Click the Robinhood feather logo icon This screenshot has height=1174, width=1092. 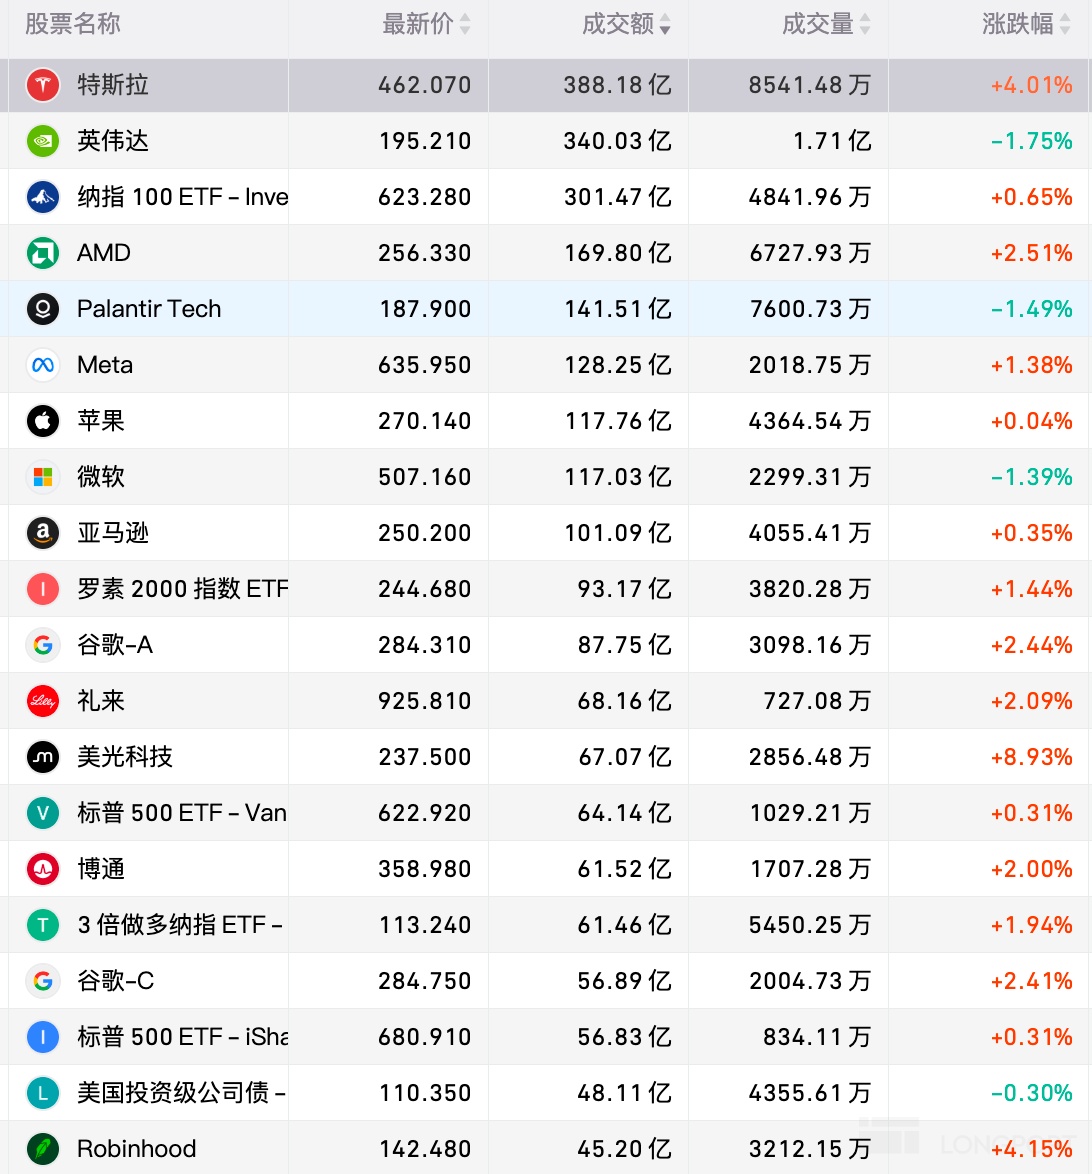point(43,1149)
